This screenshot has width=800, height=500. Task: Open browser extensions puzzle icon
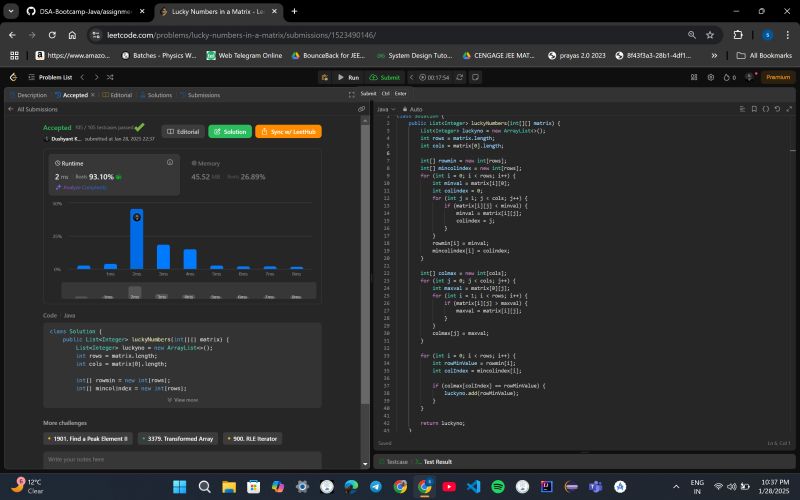(738, 35)
